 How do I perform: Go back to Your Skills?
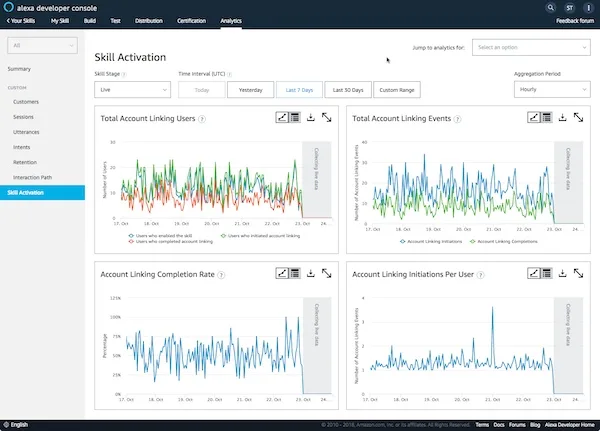point(21,21)
